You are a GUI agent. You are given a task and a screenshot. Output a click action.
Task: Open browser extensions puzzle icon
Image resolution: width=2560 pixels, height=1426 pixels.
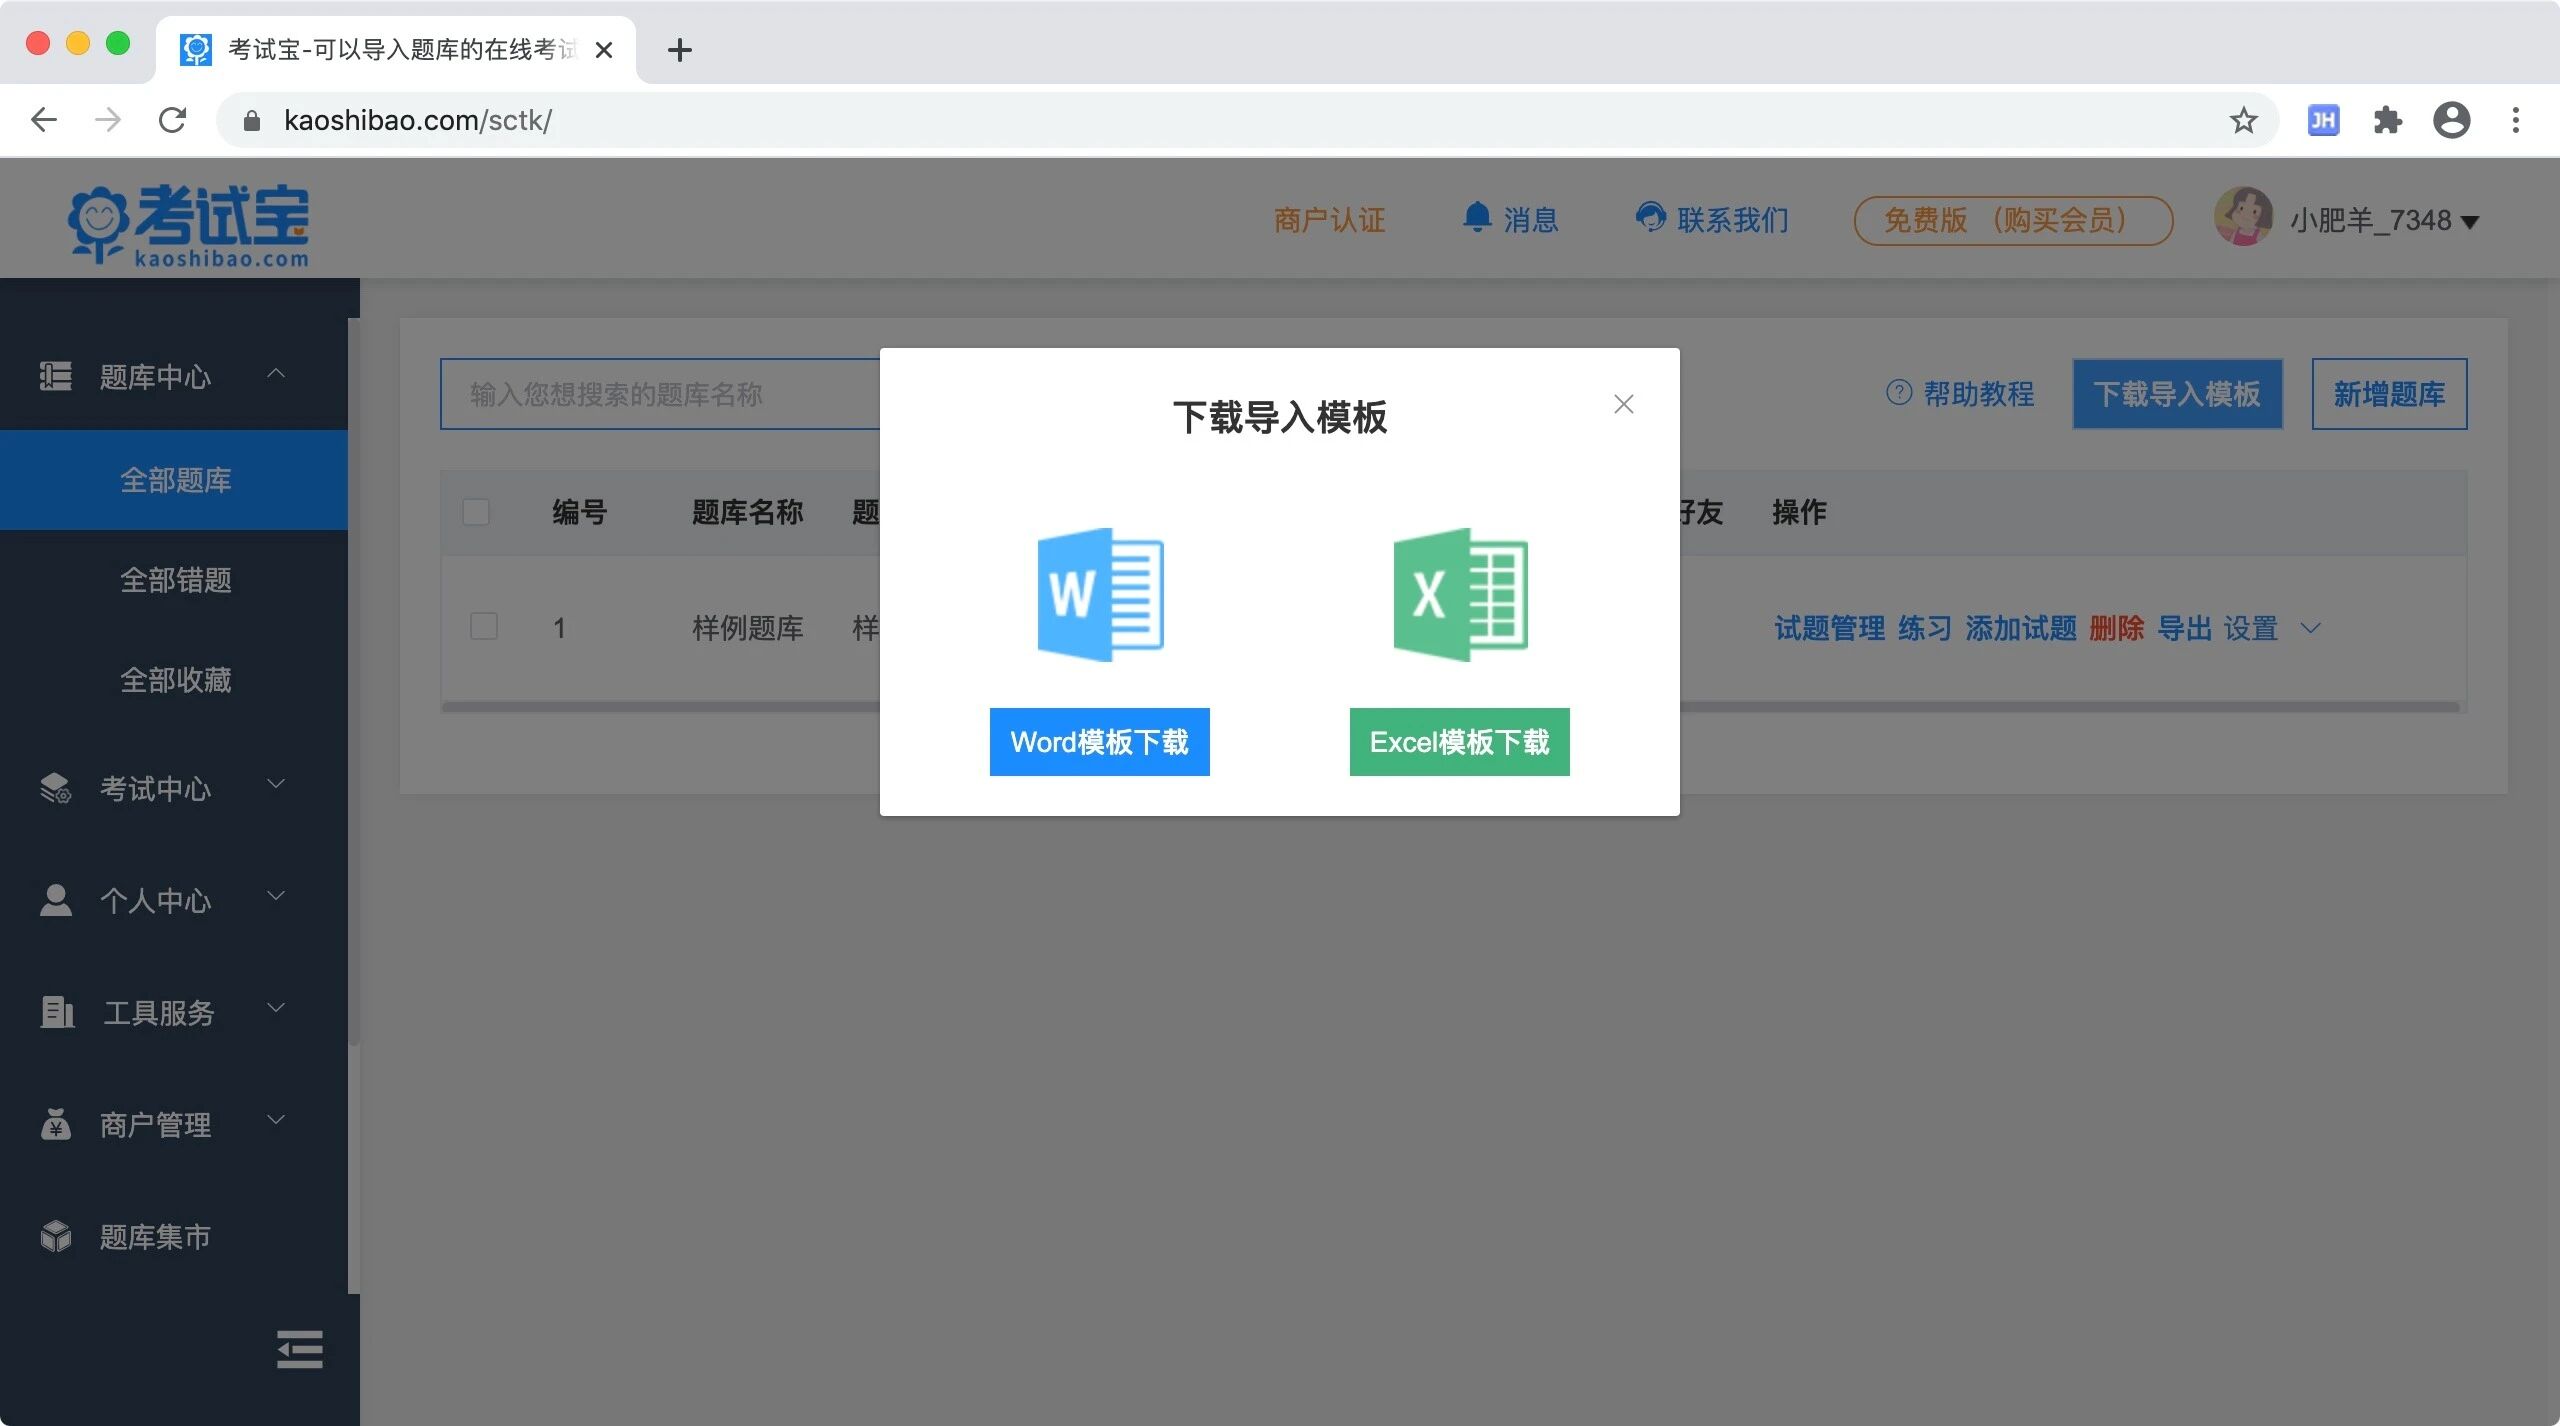coord(2387,121)
